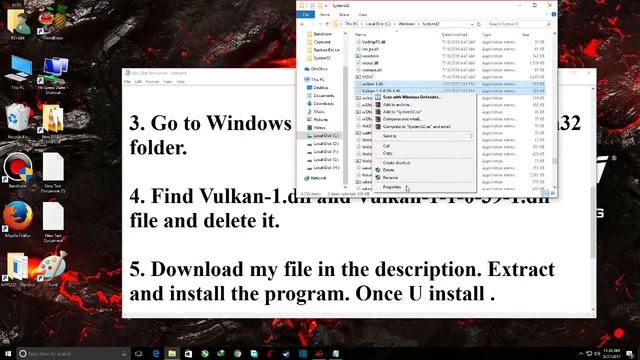This screenshot has height=360, width=640.
Task: Click This PC breadcrumb in address bar
Action: click(x=351, y=24)
